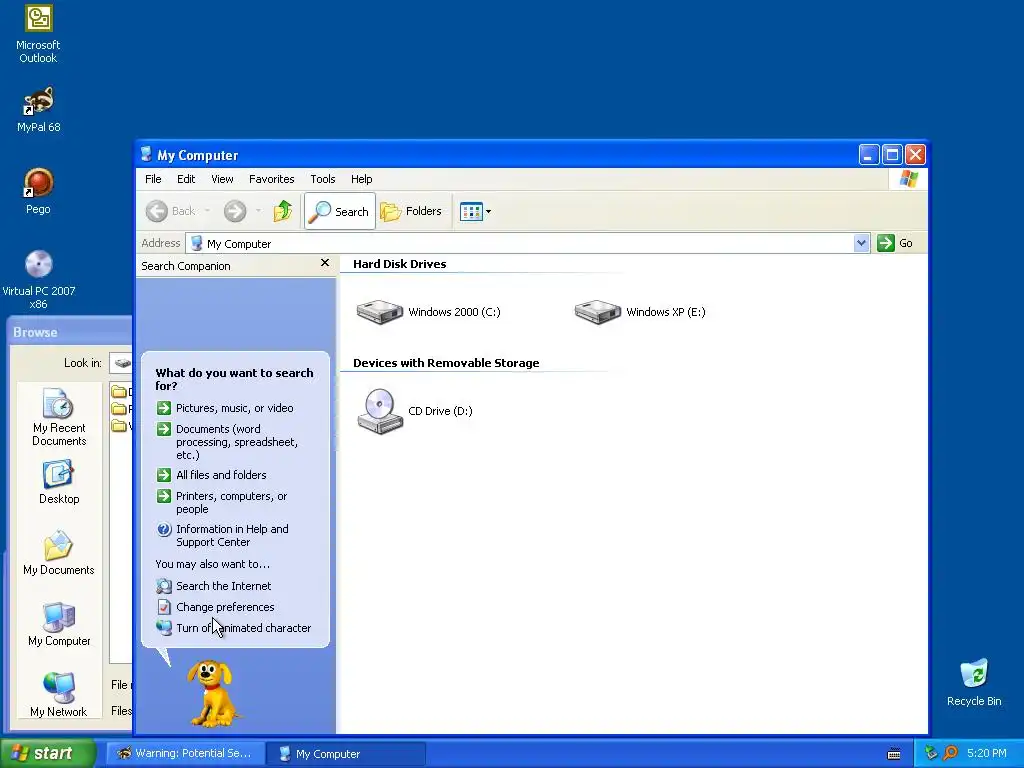Search for Pictures, music, or video
Image resolution: width=1024 pixels, height=768 pixels.
225,408
